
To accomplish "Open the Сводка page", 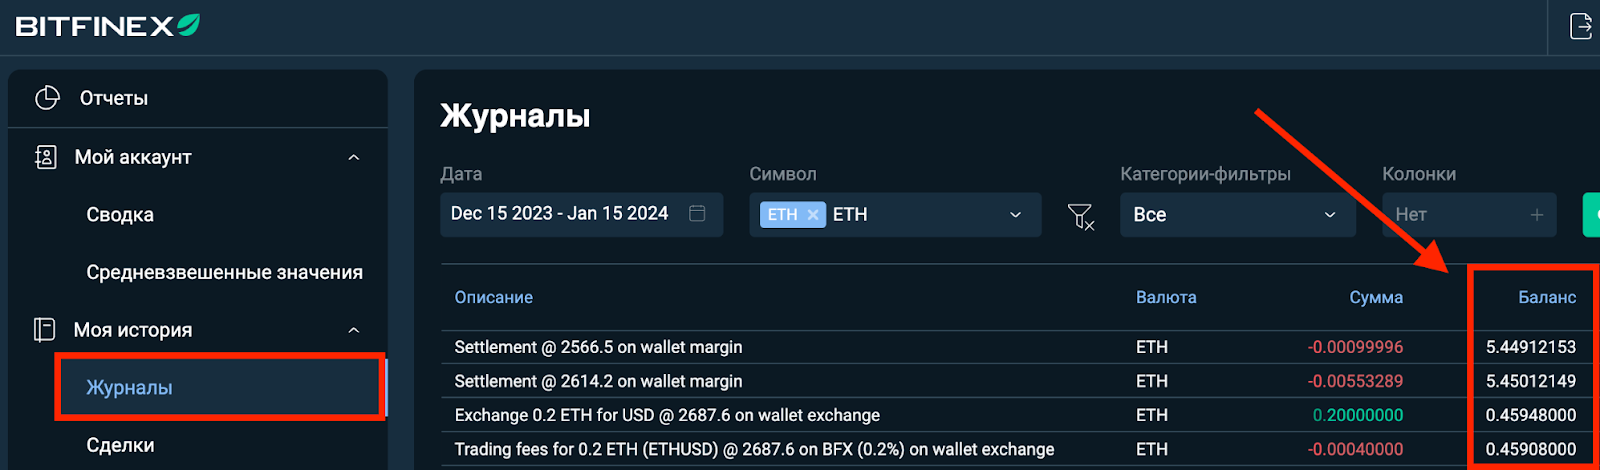I will click(120, 215).
